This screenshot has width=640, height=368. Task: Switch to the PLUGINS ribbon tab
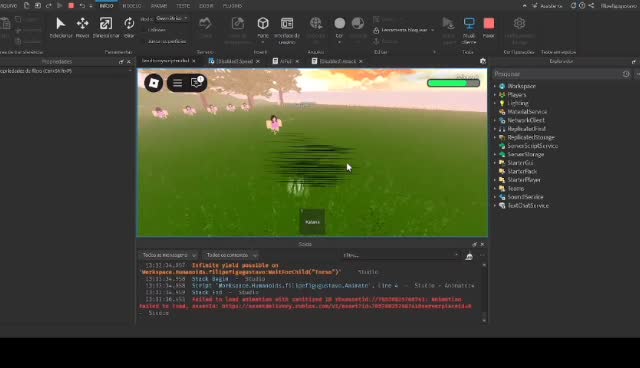232,6
